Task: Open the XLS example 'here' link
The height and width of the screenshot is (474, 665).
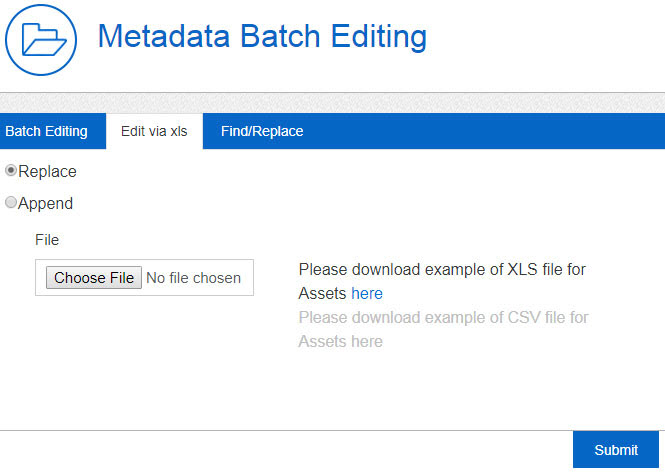Action: [x=367, y=293]
